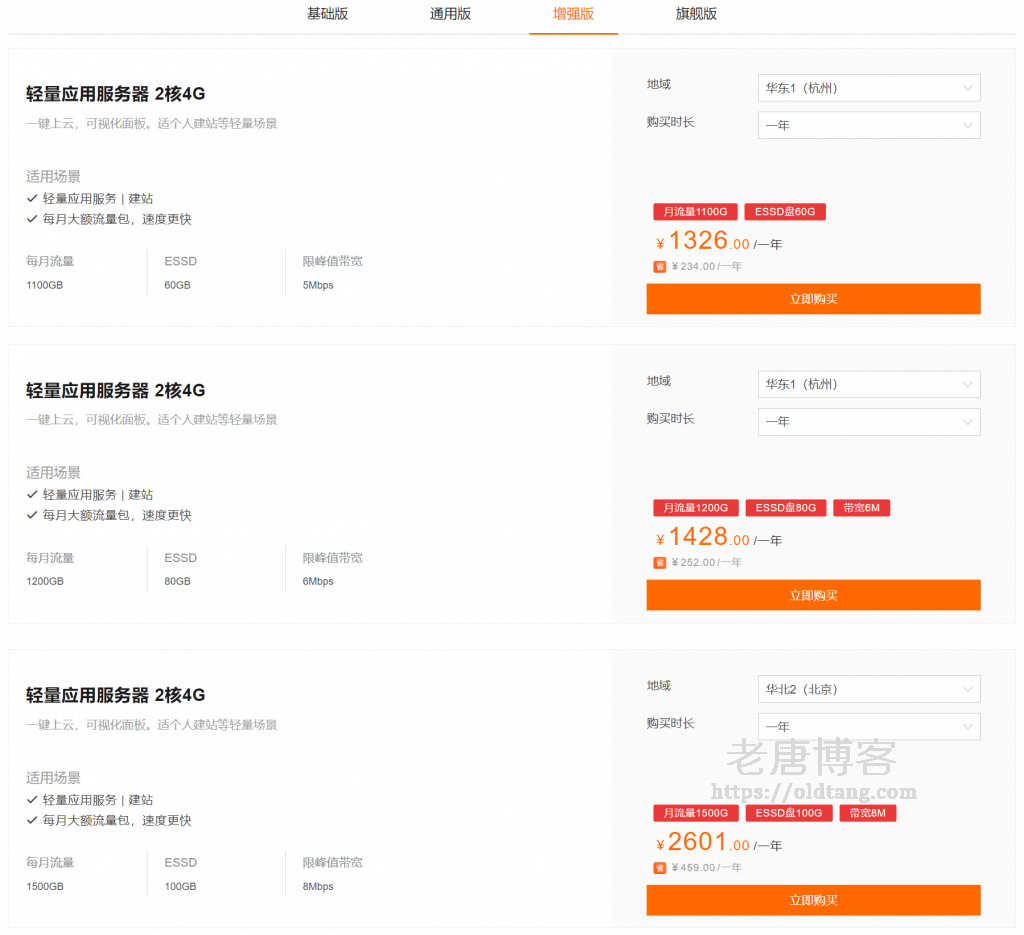1024x935 pixels.
Task: Switch to the 基础版 tab
Action: point(327,14)
